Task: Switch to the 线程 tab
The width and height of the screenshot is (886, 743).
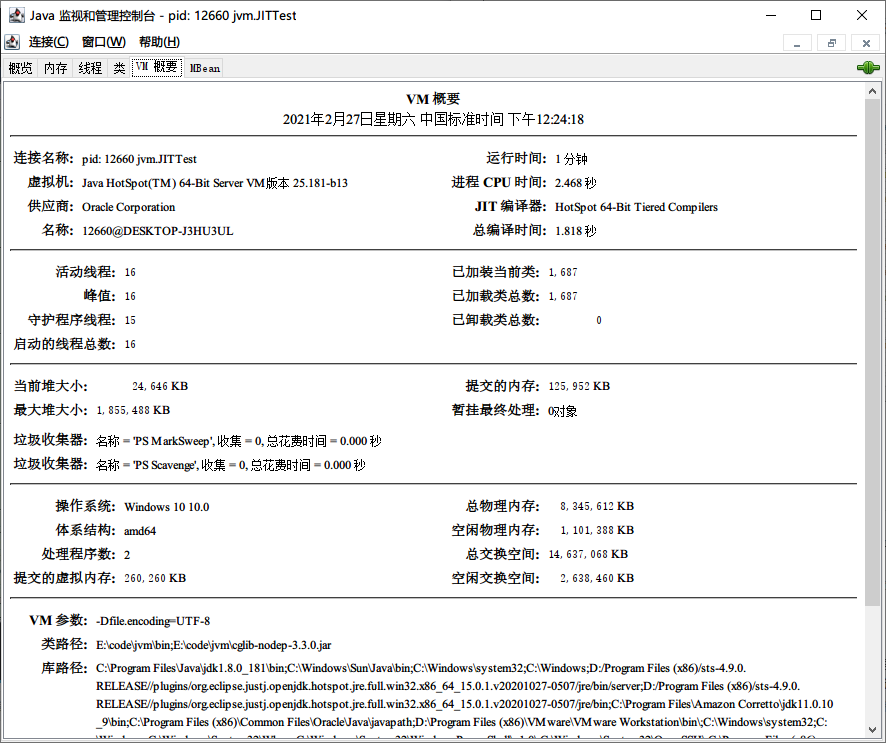Action: tap(90, 68)
